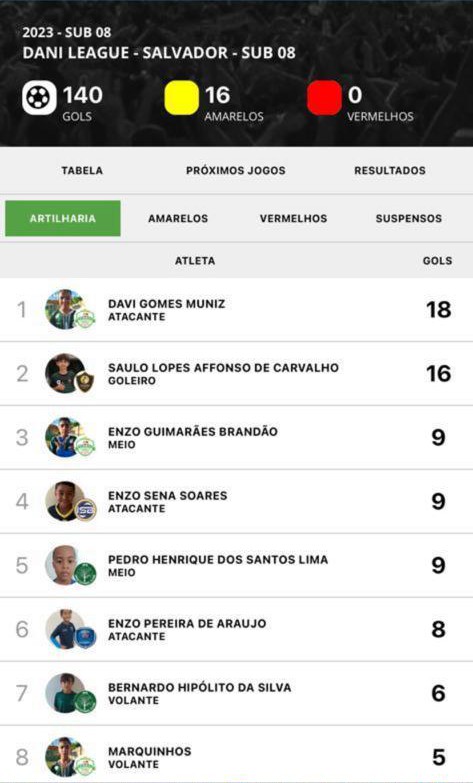Click the Atleta column header
473x783 pixels.
click(x=195, y=261)
